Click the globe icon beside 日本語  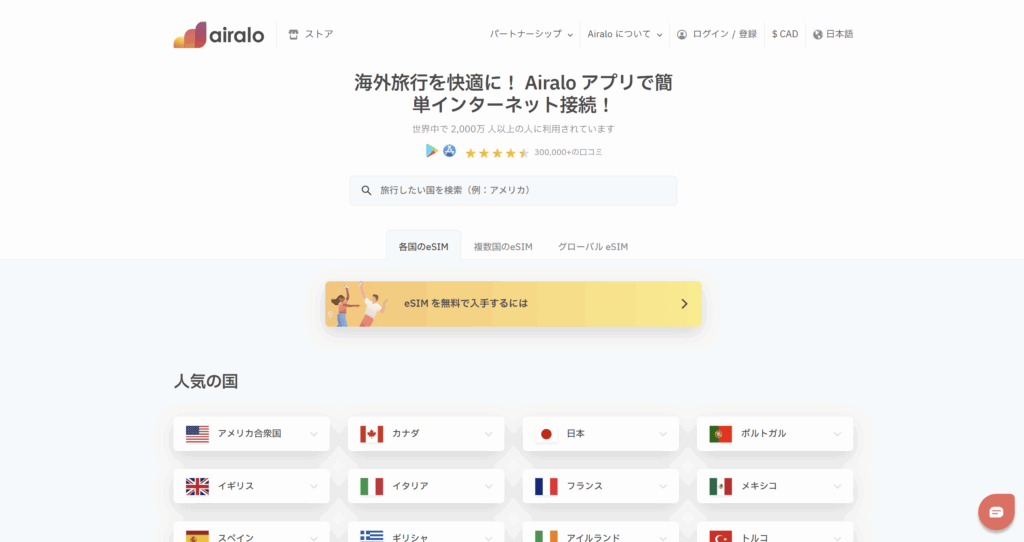818,35
